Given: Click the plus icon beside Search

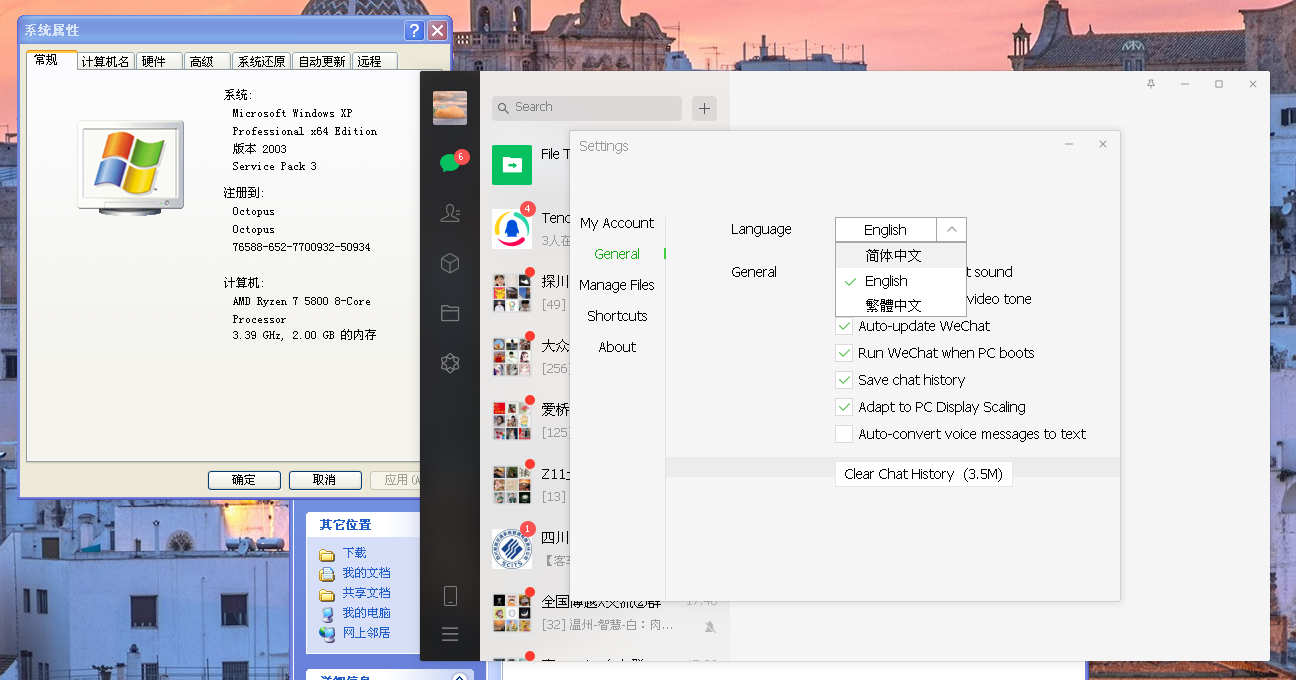Looking at the screenshot, I should coord(705,108).
